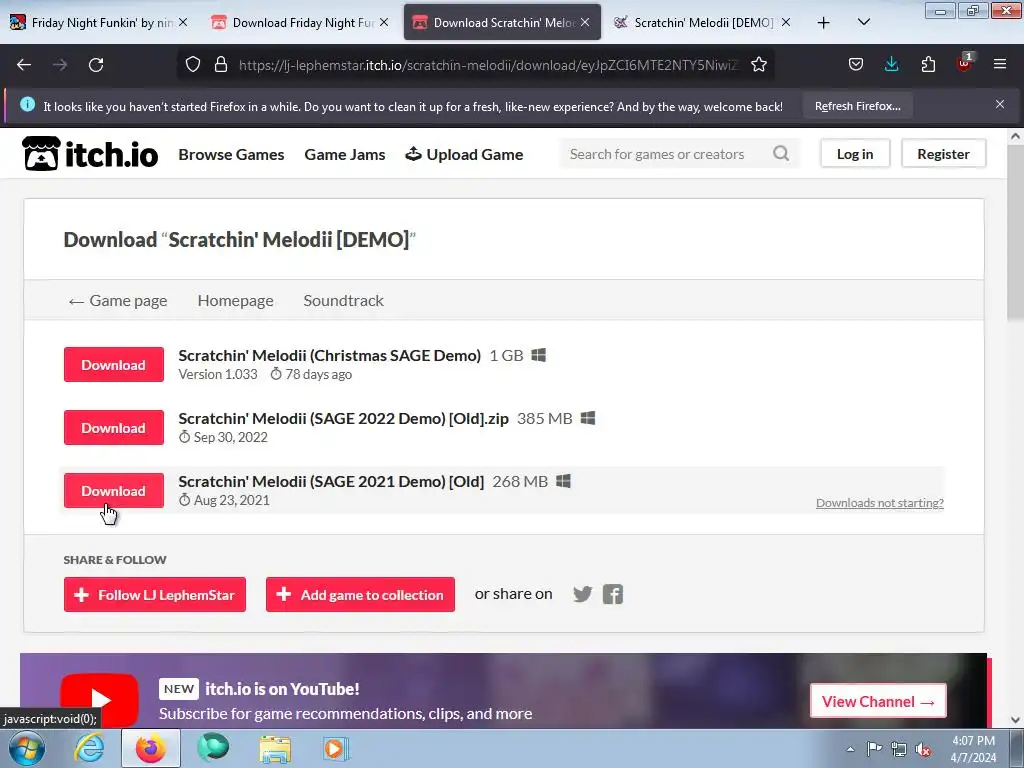Click the "Sep 30, 2022" date text
The width and height of the screenshot is (1024, 768).
coord(231,438)
